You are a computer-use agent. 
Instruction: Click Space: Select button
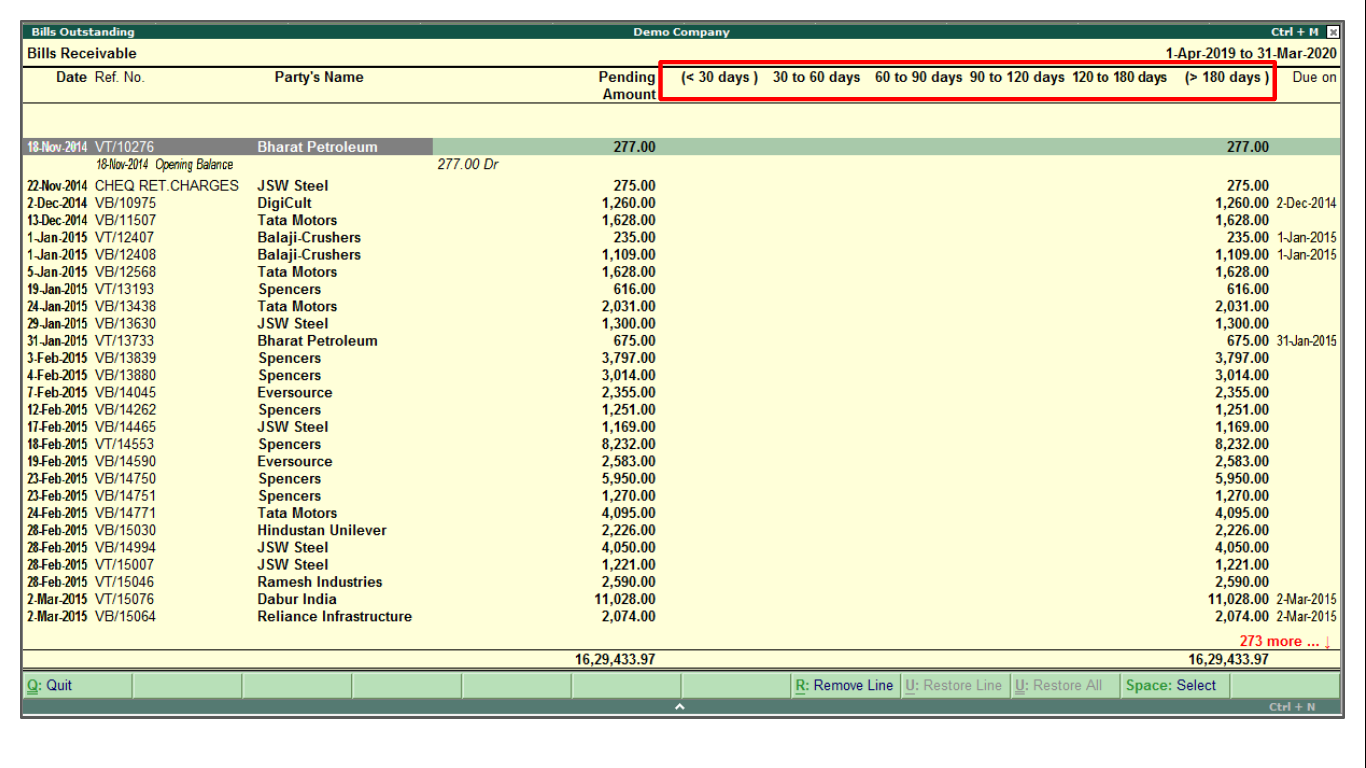click(x=1174, y=686)
